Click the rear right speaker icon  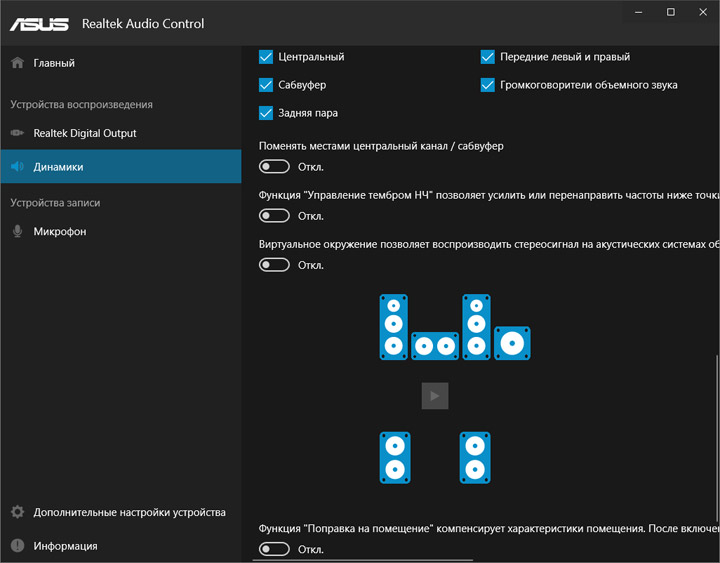(x=475, y=458)
